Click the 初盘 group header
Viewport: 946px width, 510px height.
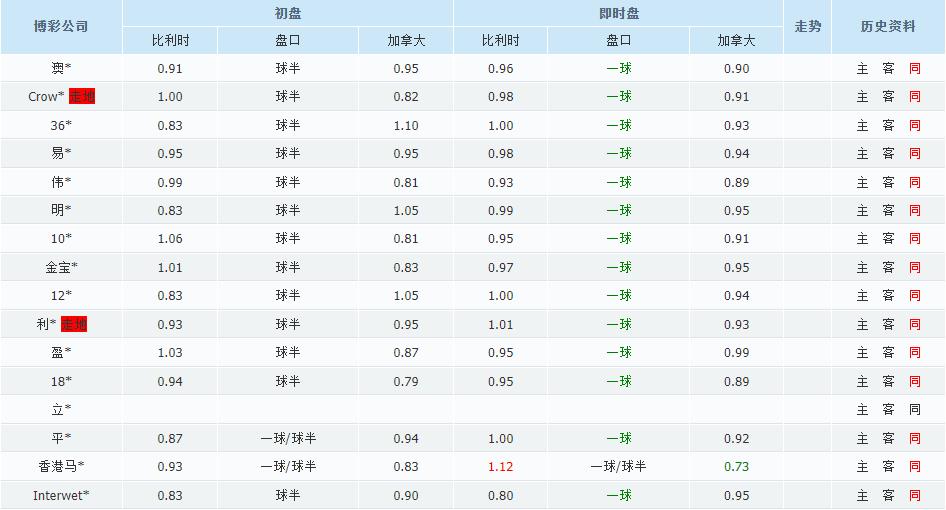[288, 13]
